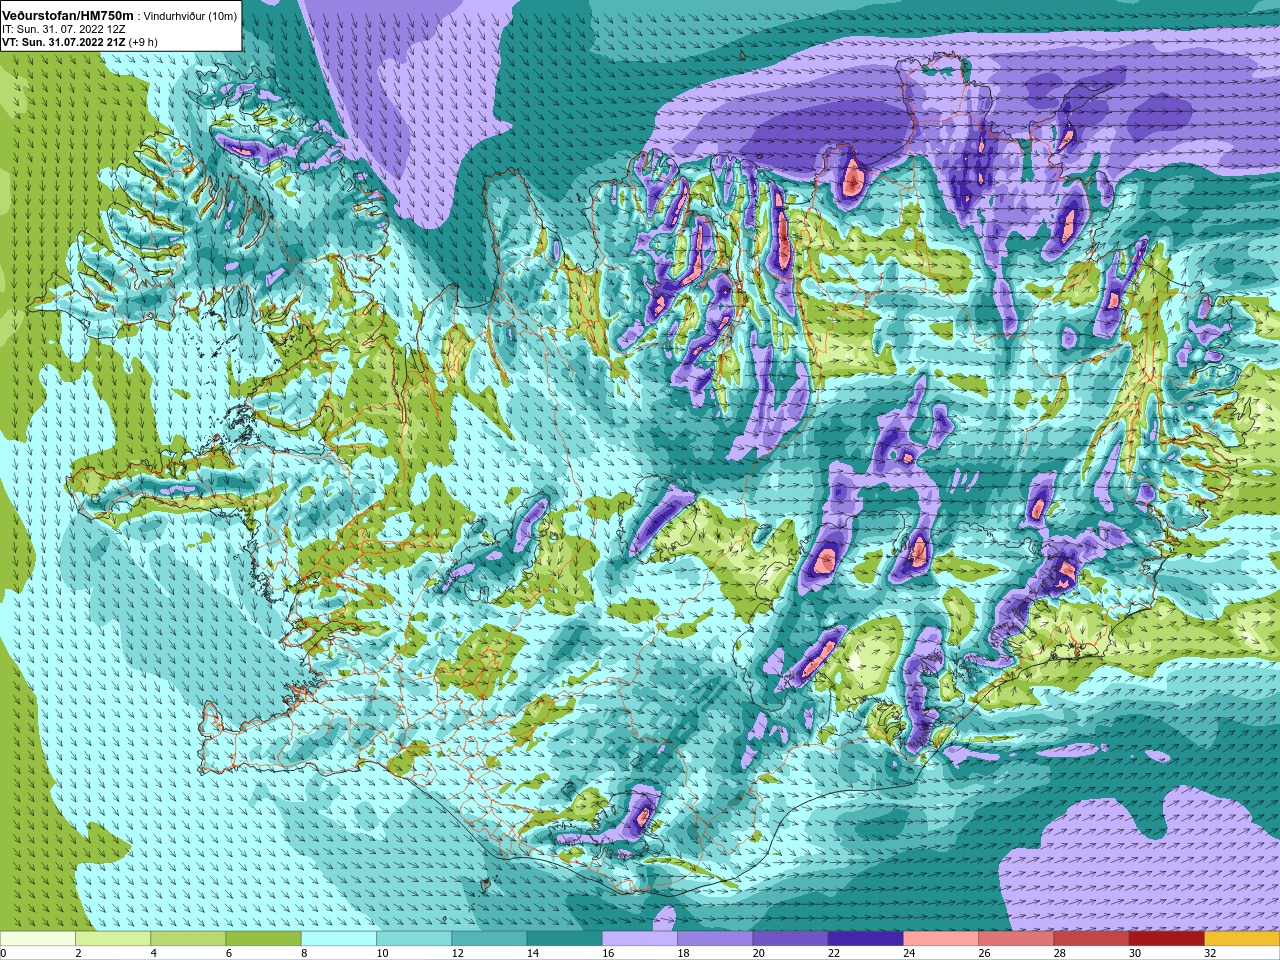Click the dark red 30–32 legend swatch
The height and width of the screenshot is (960, 1280).
(1166, 939)
